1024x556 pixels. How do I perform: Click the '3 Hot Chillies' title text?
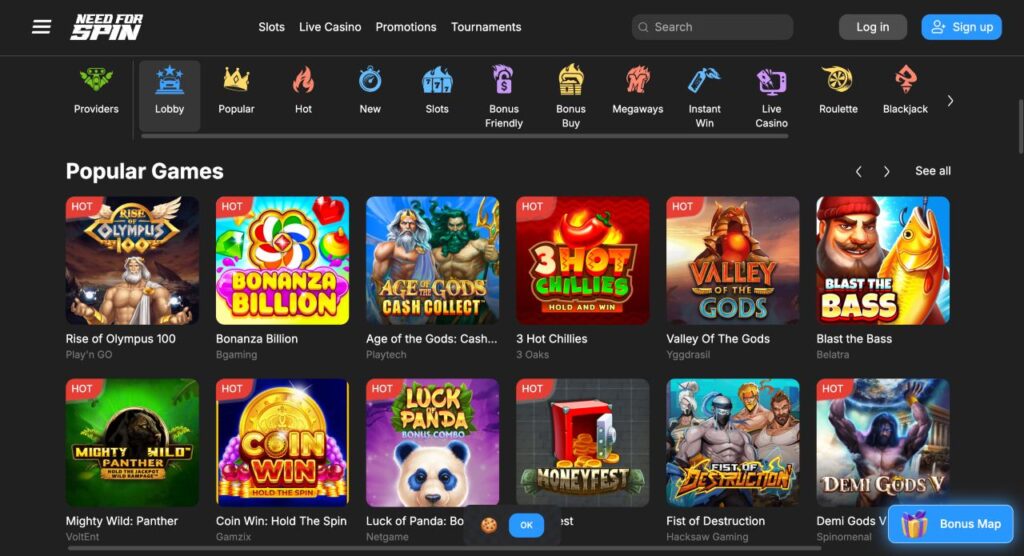click(x=552, y=338)
